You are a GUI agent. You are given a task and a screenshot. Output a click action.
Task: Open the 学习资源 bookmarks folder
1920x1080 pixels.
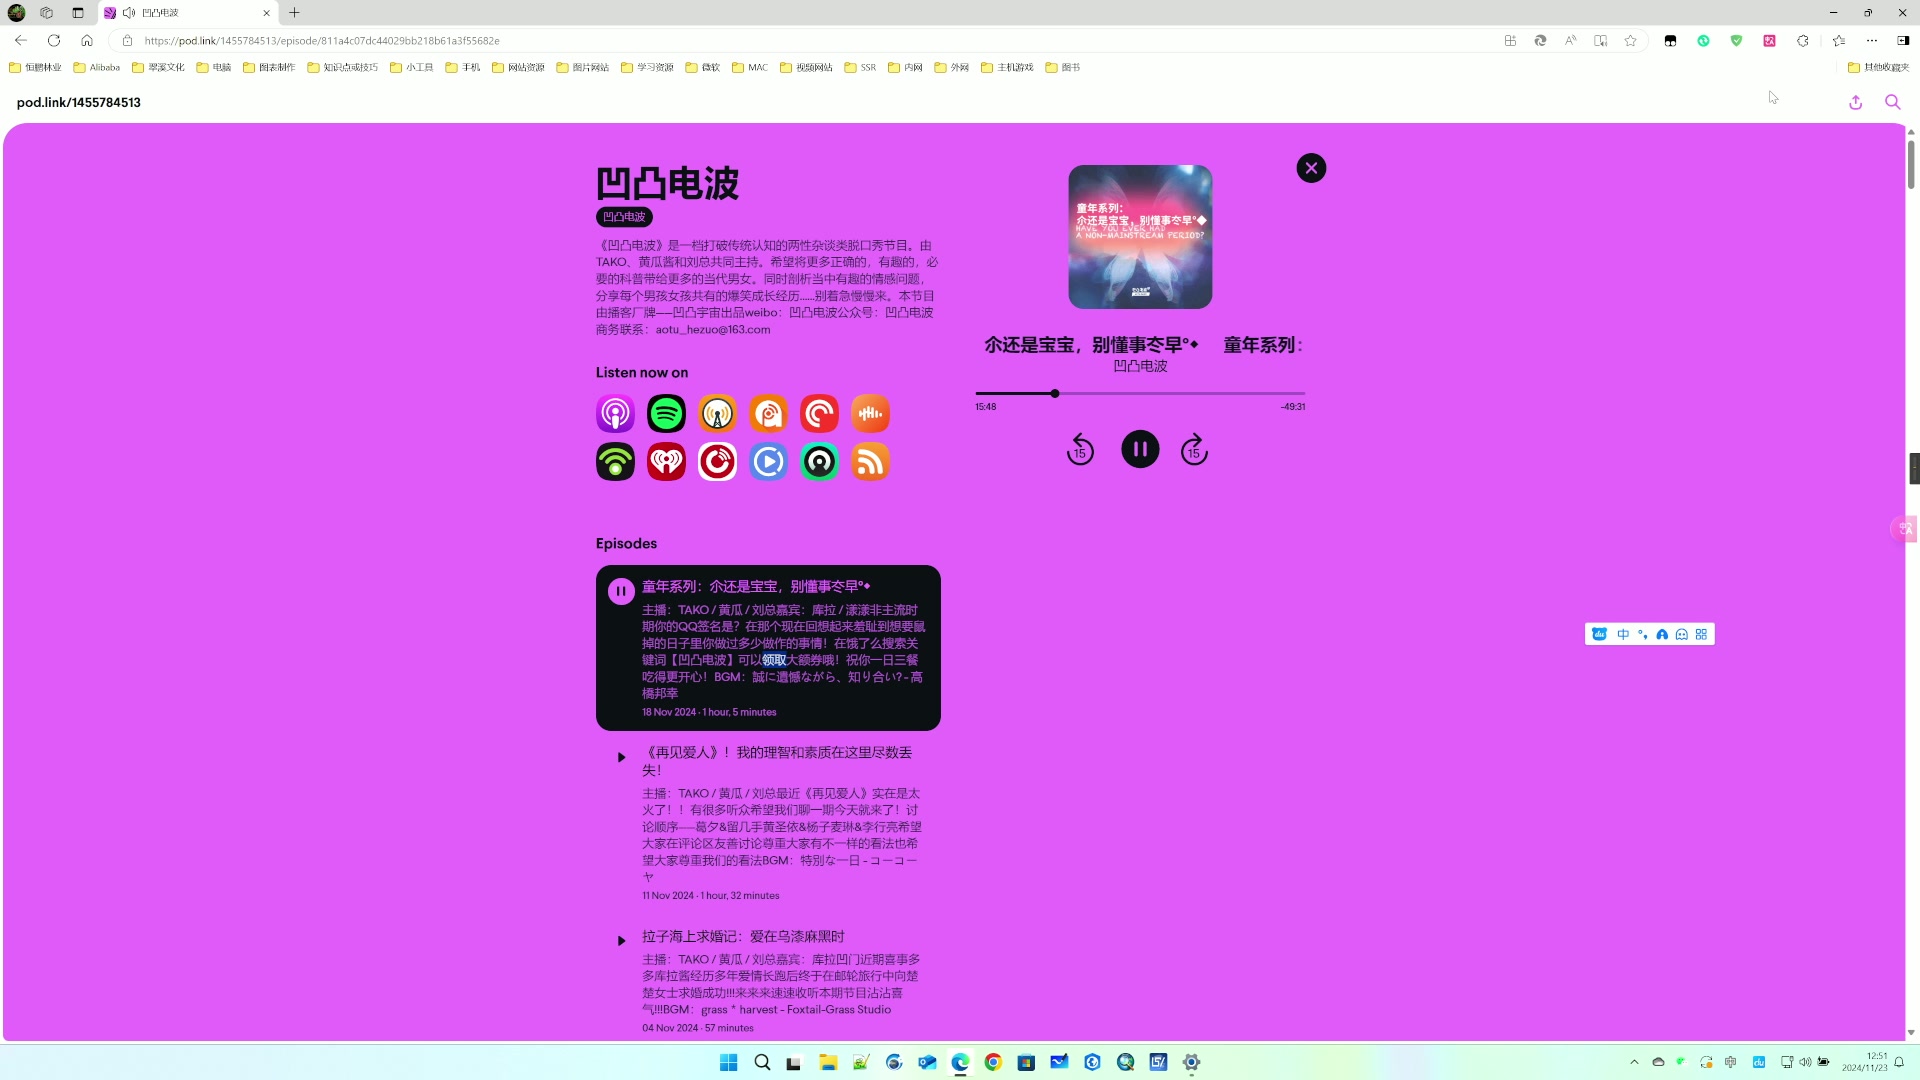(647, 68)
